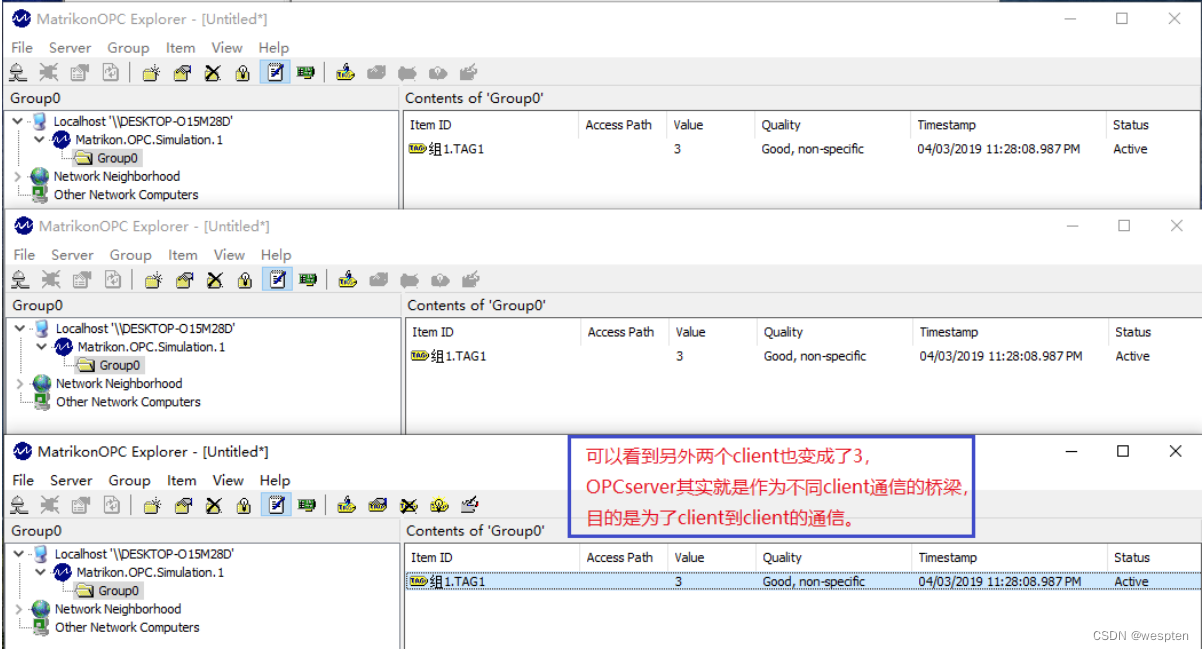Expand Network Neighborhood in top window
Viewport: 1204px width, 652px height.
(18, 177)
